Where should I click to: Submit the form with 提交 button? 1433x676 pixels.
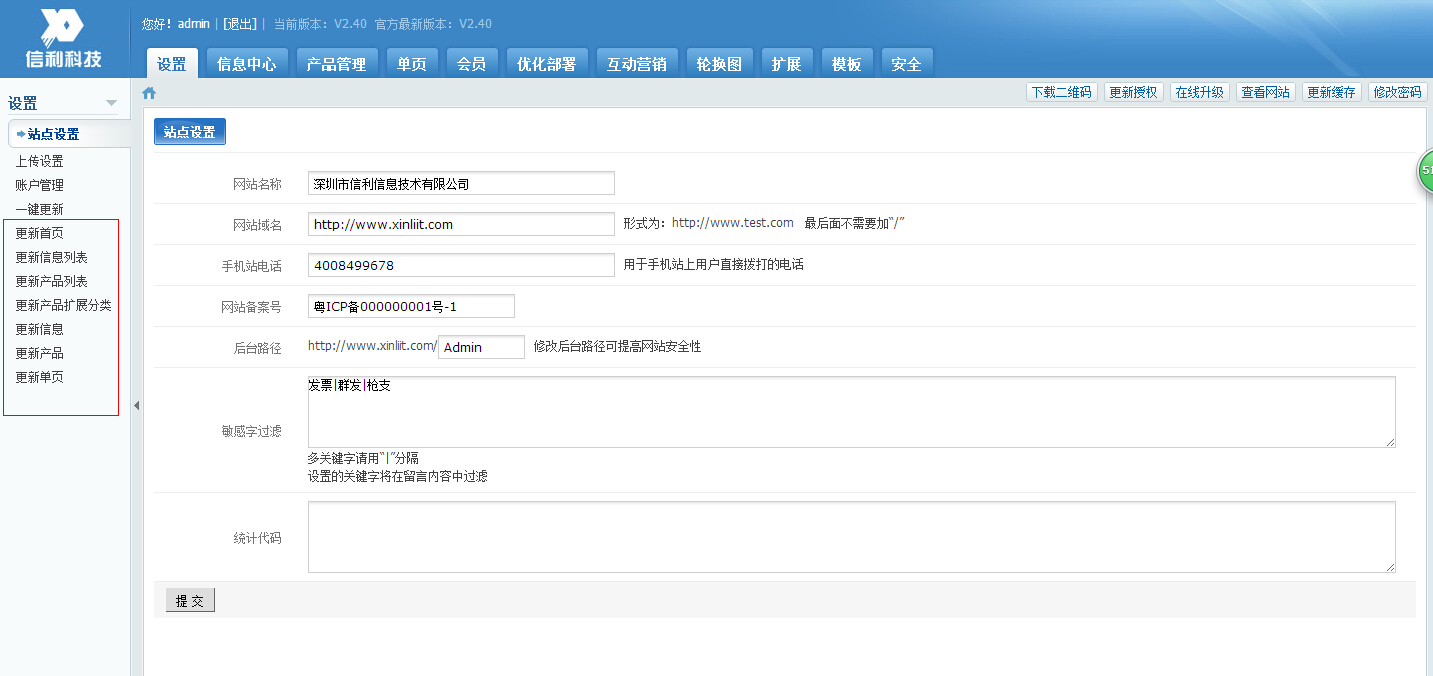[190, 601]
